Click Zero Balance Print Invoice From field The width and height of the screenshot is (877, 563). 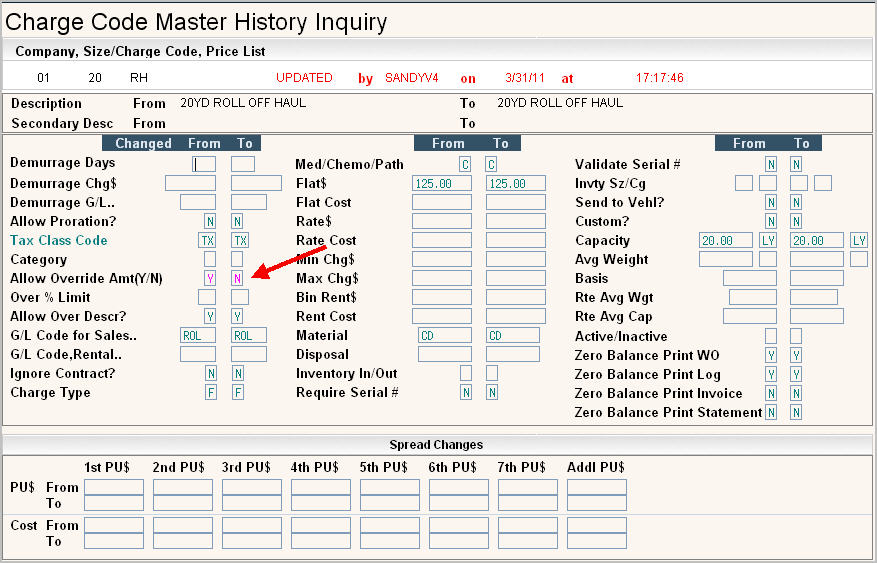[771, 393]
